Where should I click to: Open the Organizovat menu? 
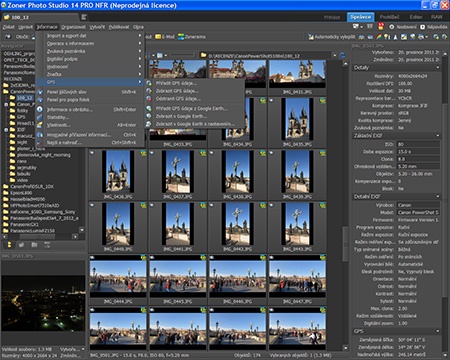tap(73, 27)
